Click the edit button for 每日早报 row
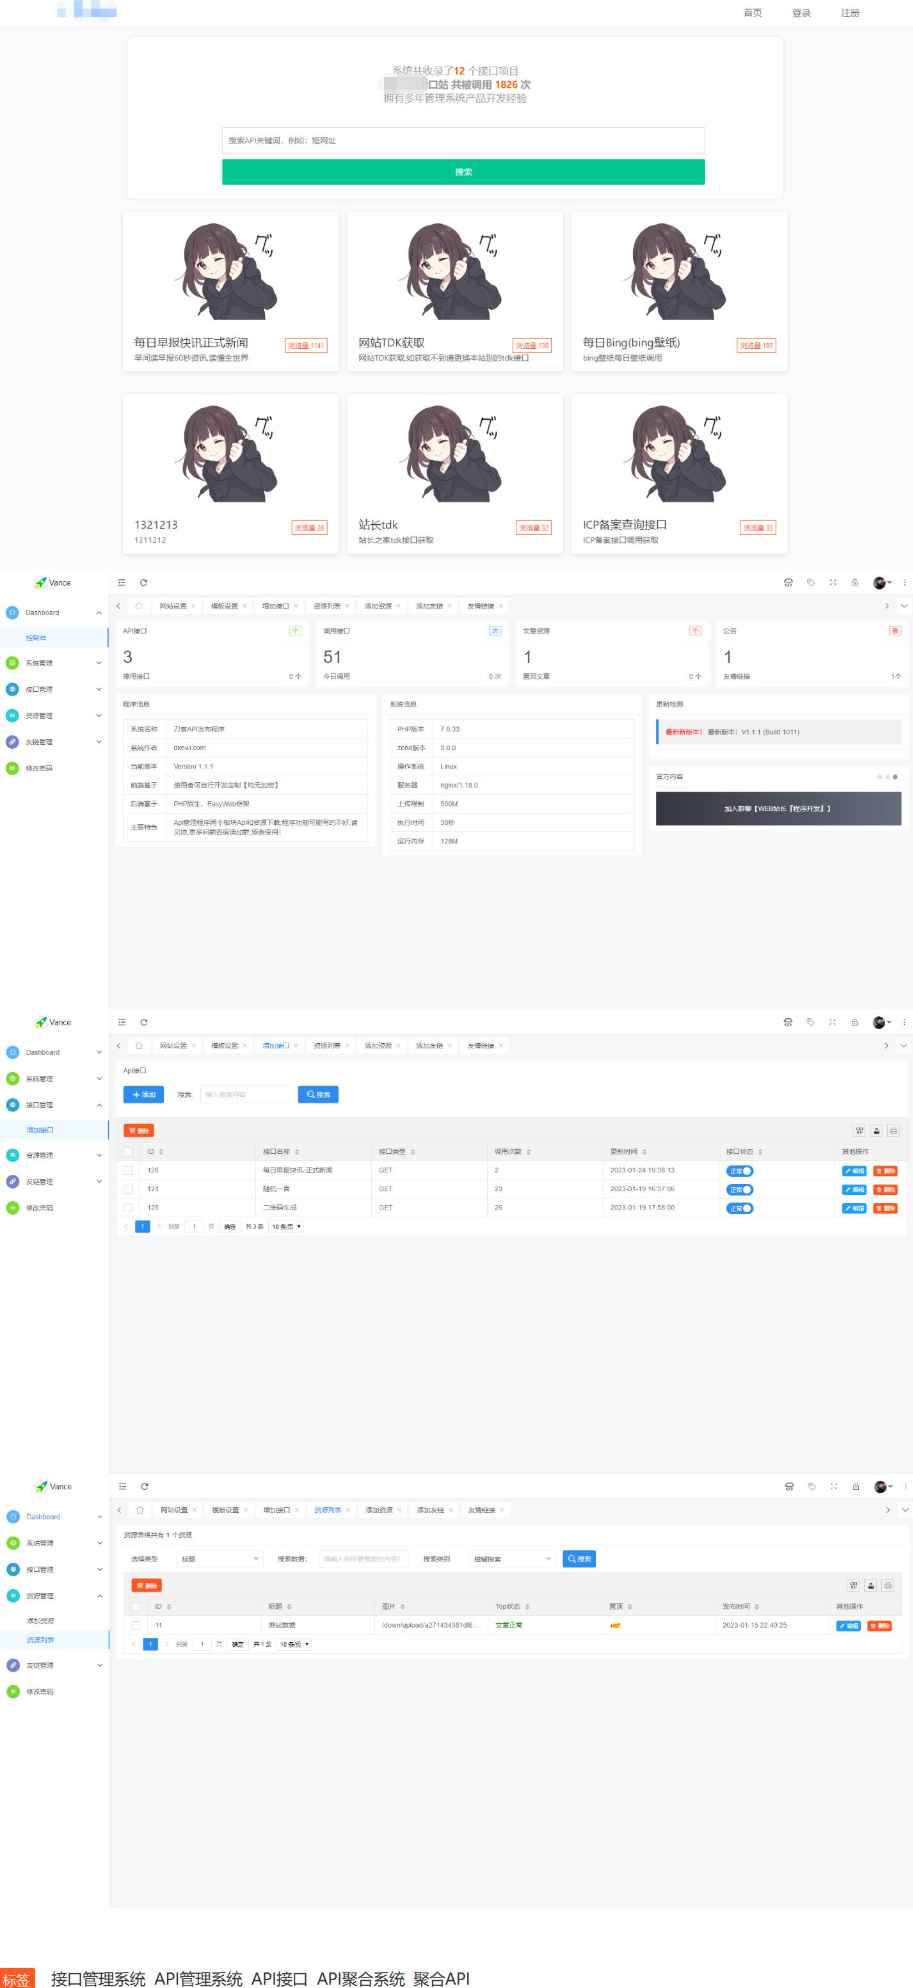The width and height of the screenshot is (913, 1988). point(853,1170)
